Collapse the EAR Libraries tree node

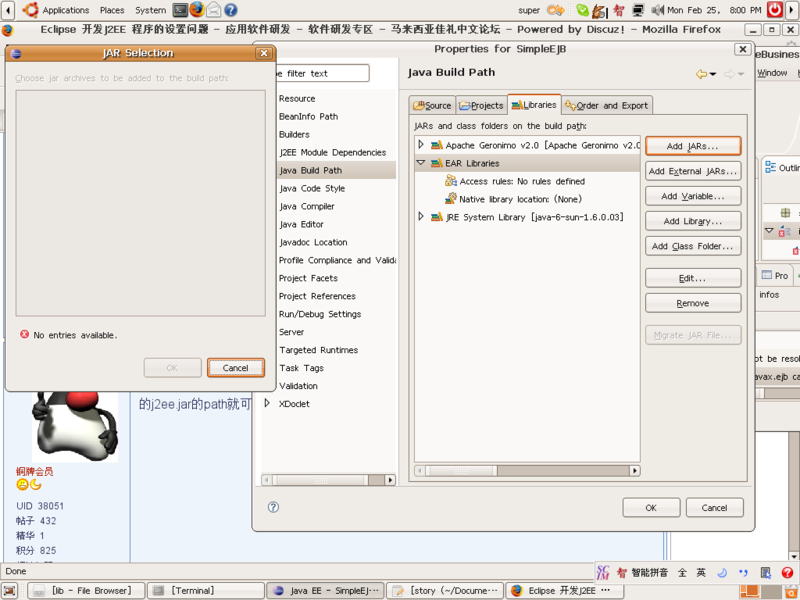point(421,163)
